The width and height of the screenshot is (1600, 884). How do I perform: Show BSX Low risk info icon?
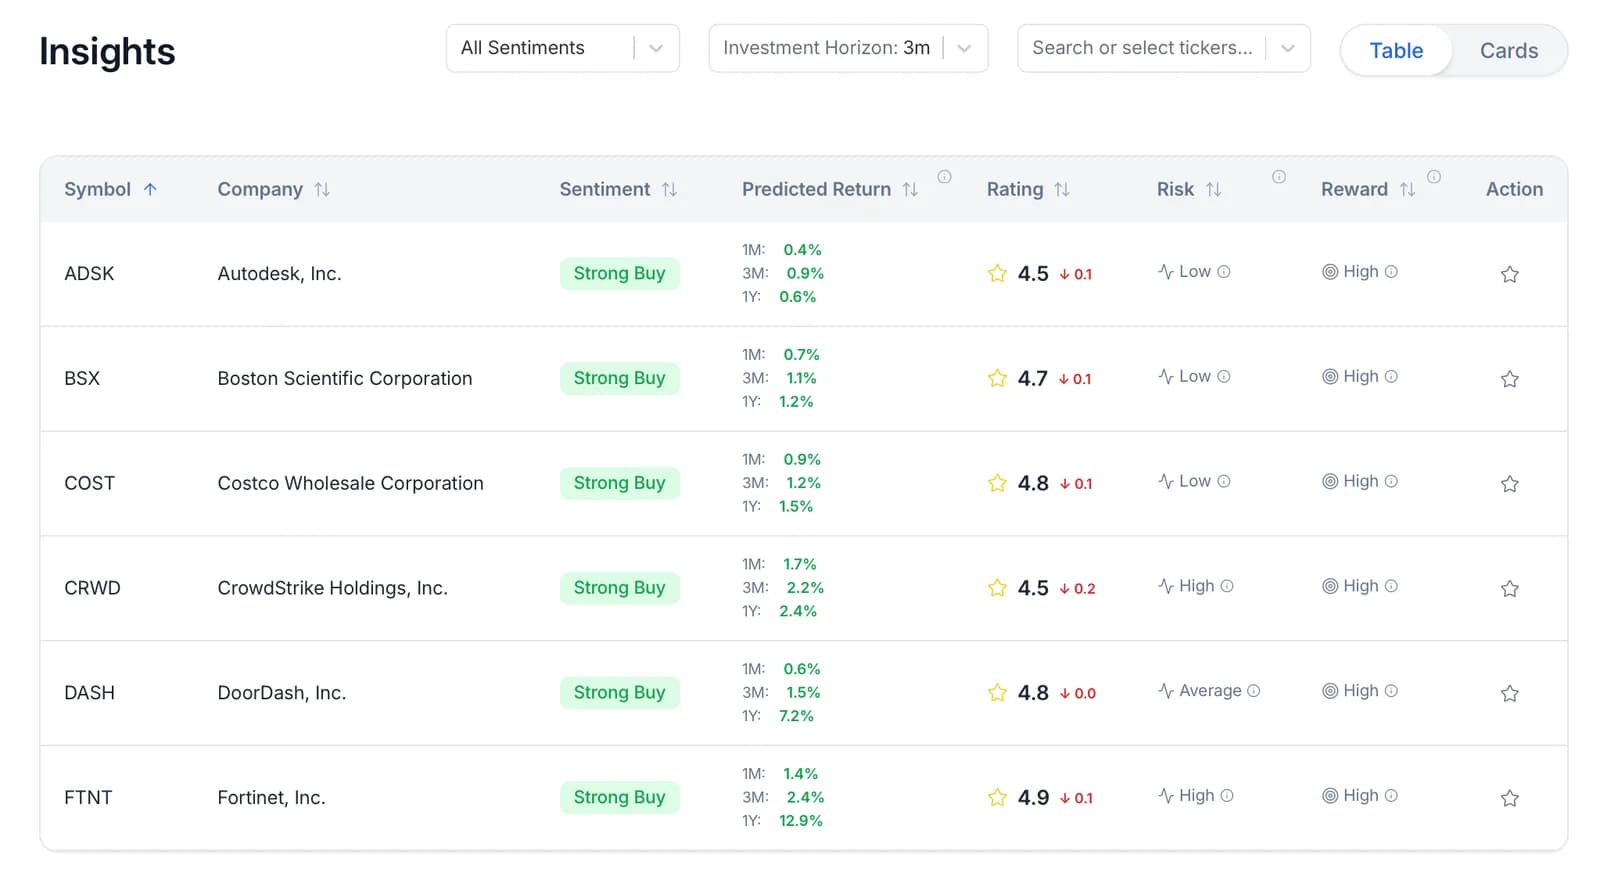click(x=1224, y=377)
